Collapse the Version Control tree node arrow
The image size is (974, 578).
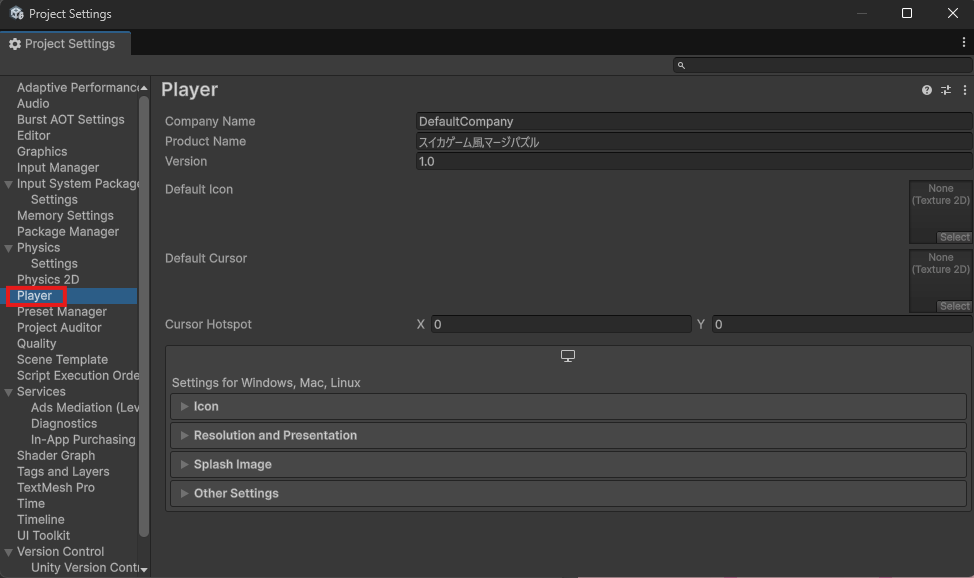(x=9, y=553)
